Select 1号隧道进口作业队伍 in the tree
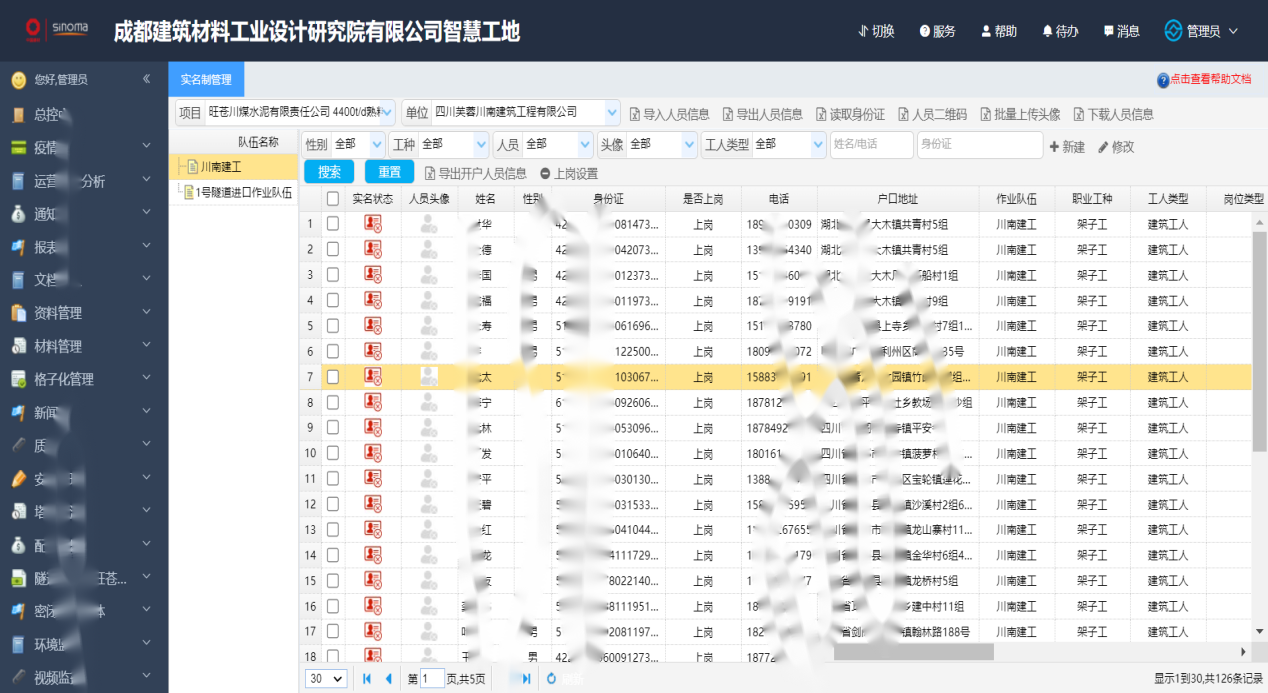This screenshot has height=693, width=1268. tap(243, 194)
